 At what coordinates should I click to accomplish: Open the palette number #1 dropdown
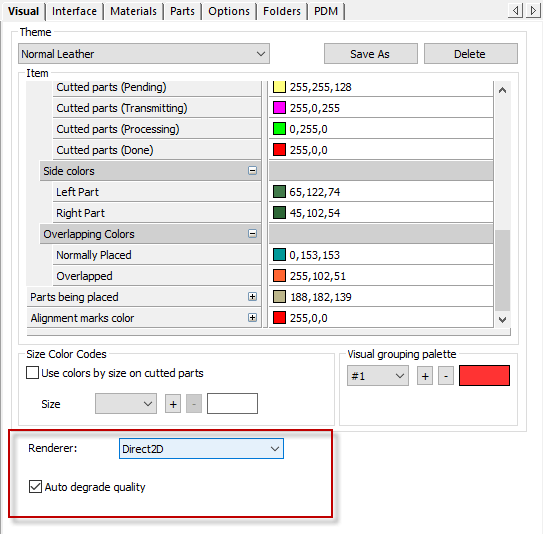(378, 376)
